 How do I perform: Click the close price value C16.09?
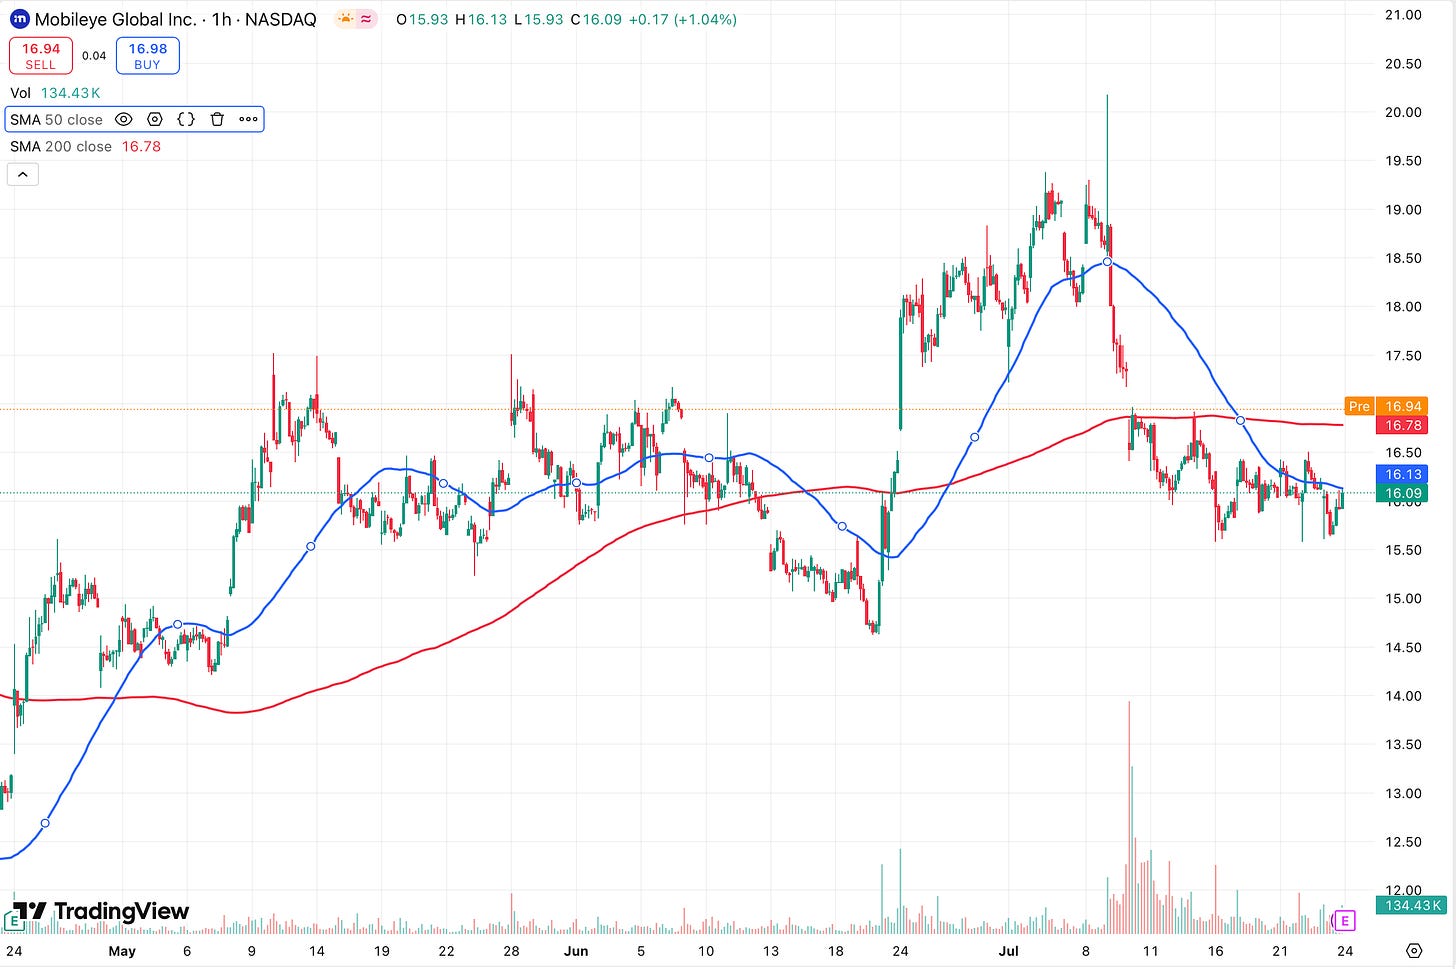pos(596,19)
